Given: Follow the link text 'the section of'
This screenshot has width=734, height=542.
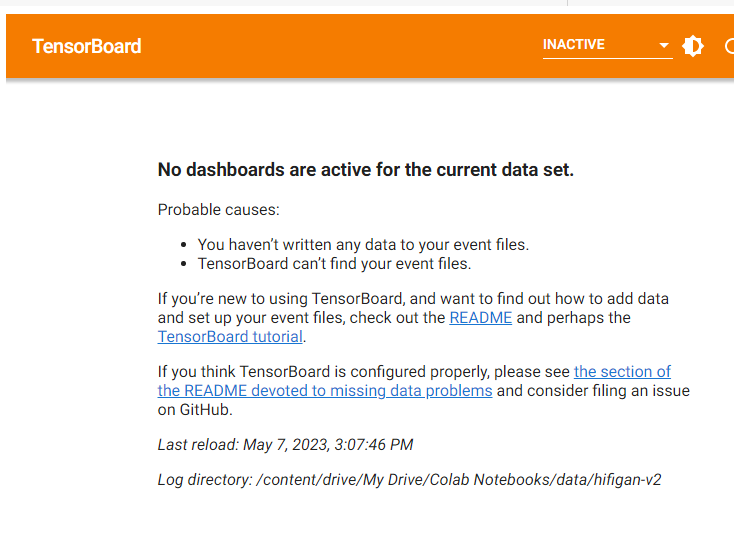Looking at the screenshot, I should click(x=622, y=372).
